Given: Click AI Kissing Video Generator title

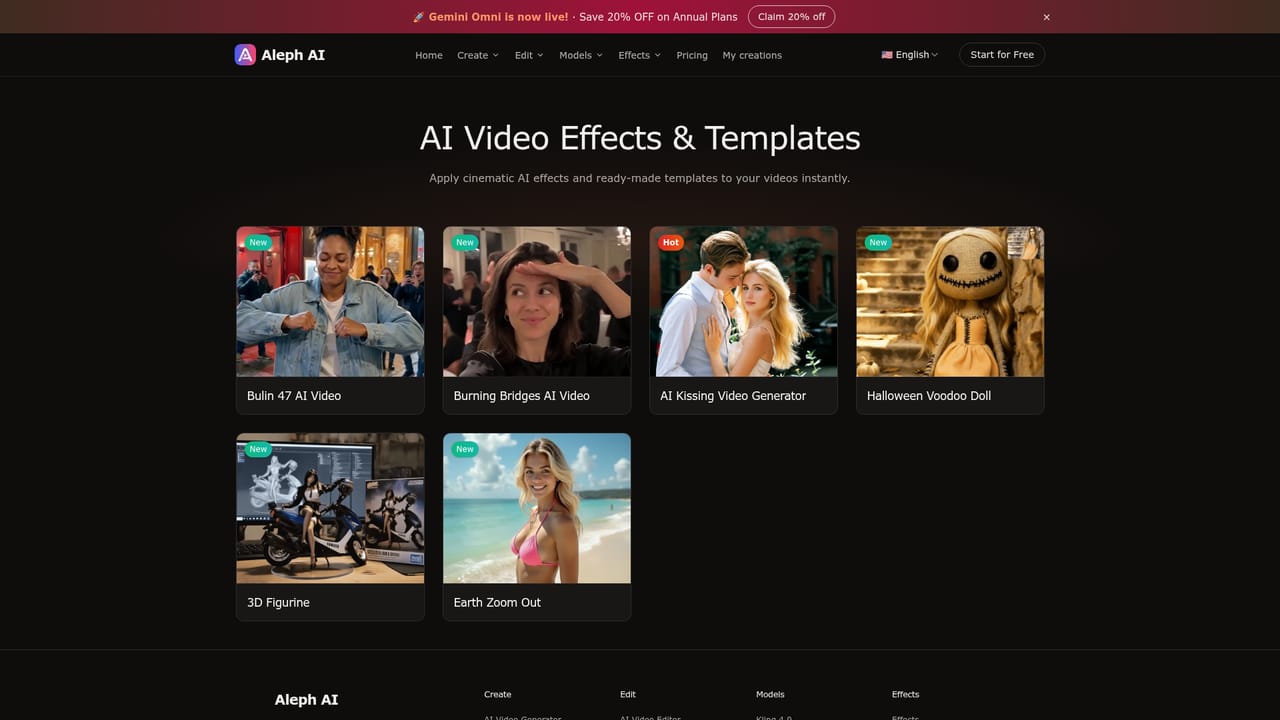Looking at the screenshot, I should 733,396.
